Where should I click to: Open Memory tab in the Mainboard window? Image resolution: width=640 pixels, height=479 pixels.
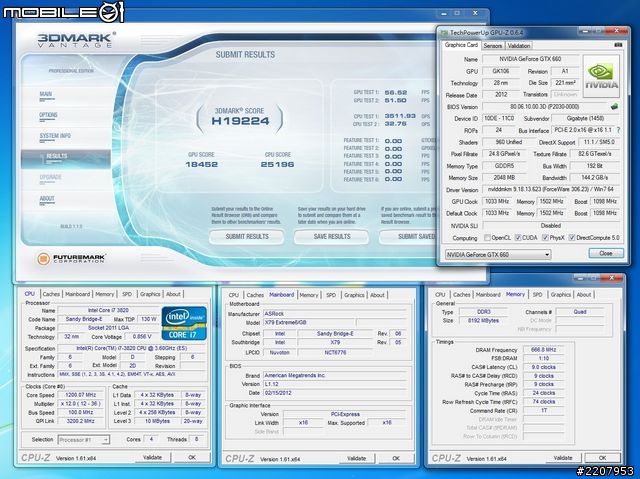tap(309, 295)
